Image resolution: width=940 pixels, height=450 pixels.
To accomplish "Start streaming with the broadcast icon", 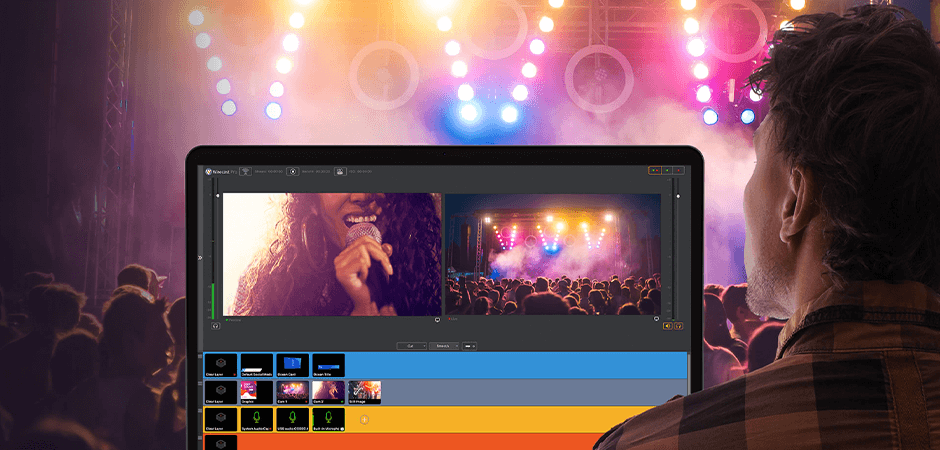I will pyautogui.click(x=246, y=171).
